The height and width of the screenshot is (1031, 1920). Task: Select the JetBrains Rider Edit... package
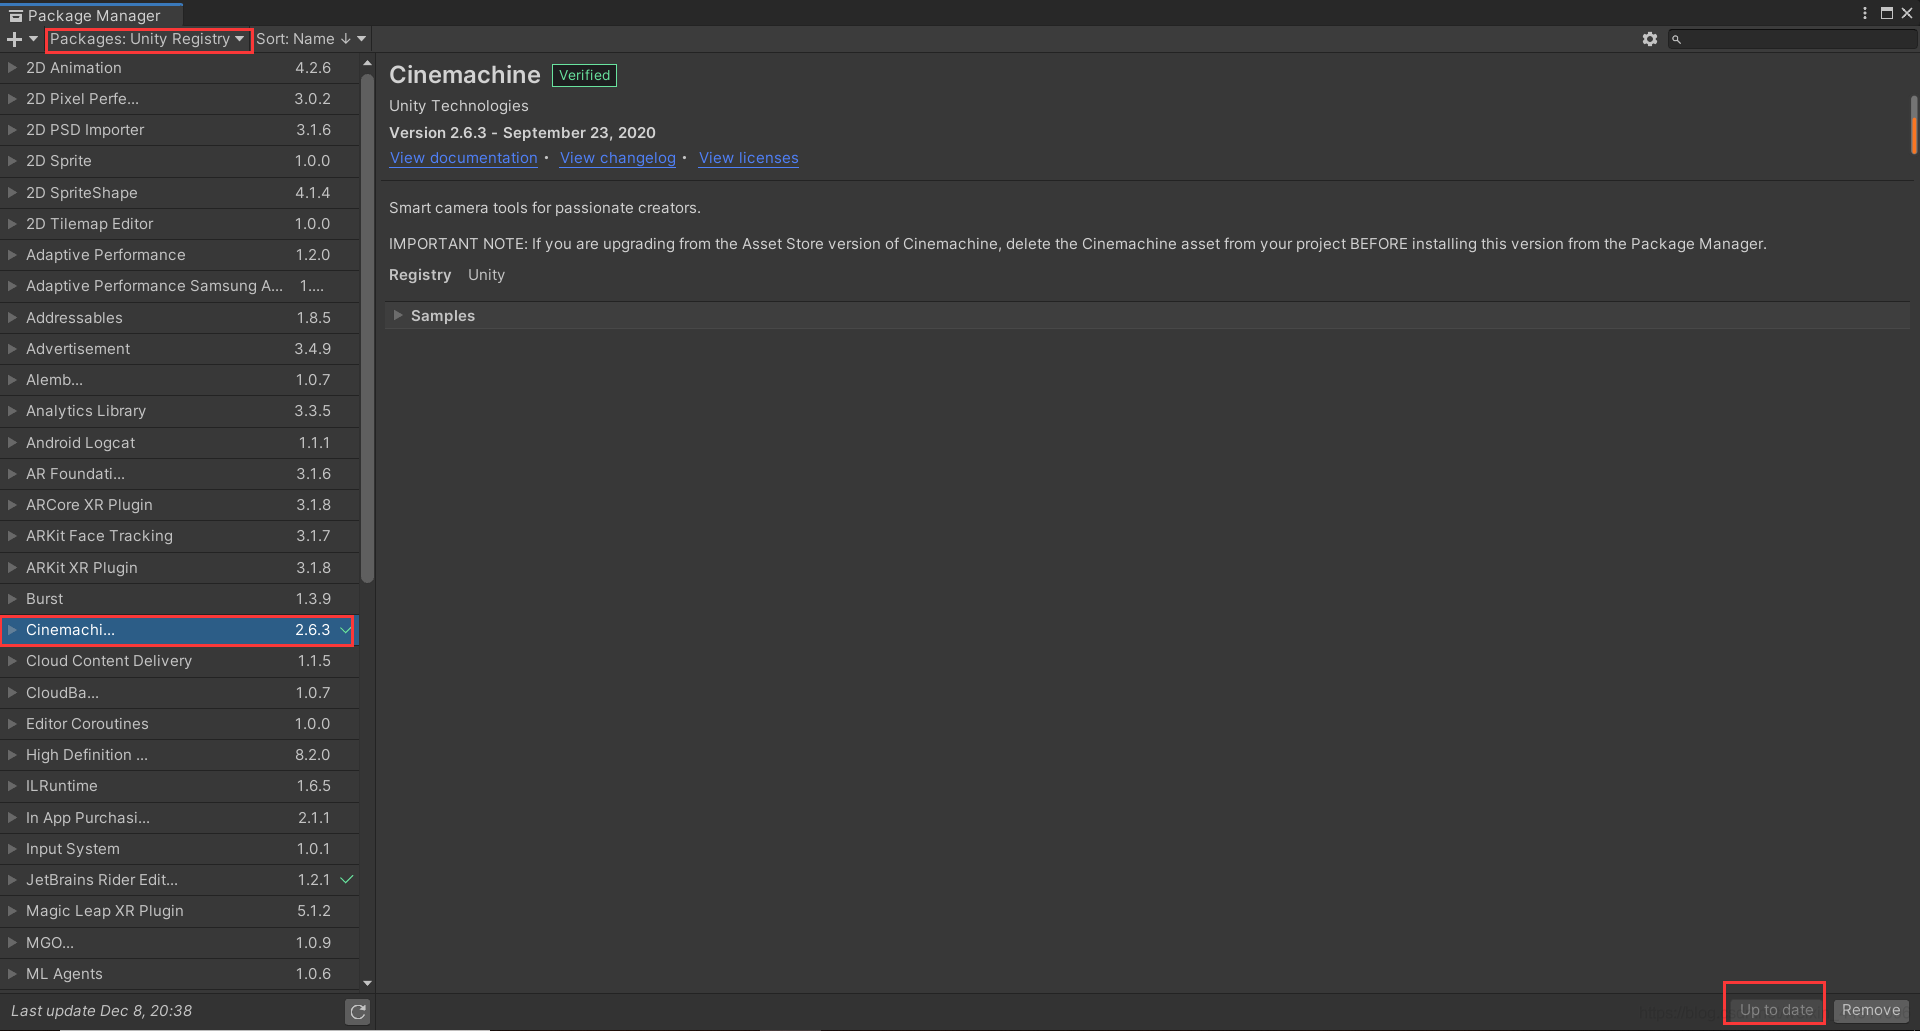point(180,880)
